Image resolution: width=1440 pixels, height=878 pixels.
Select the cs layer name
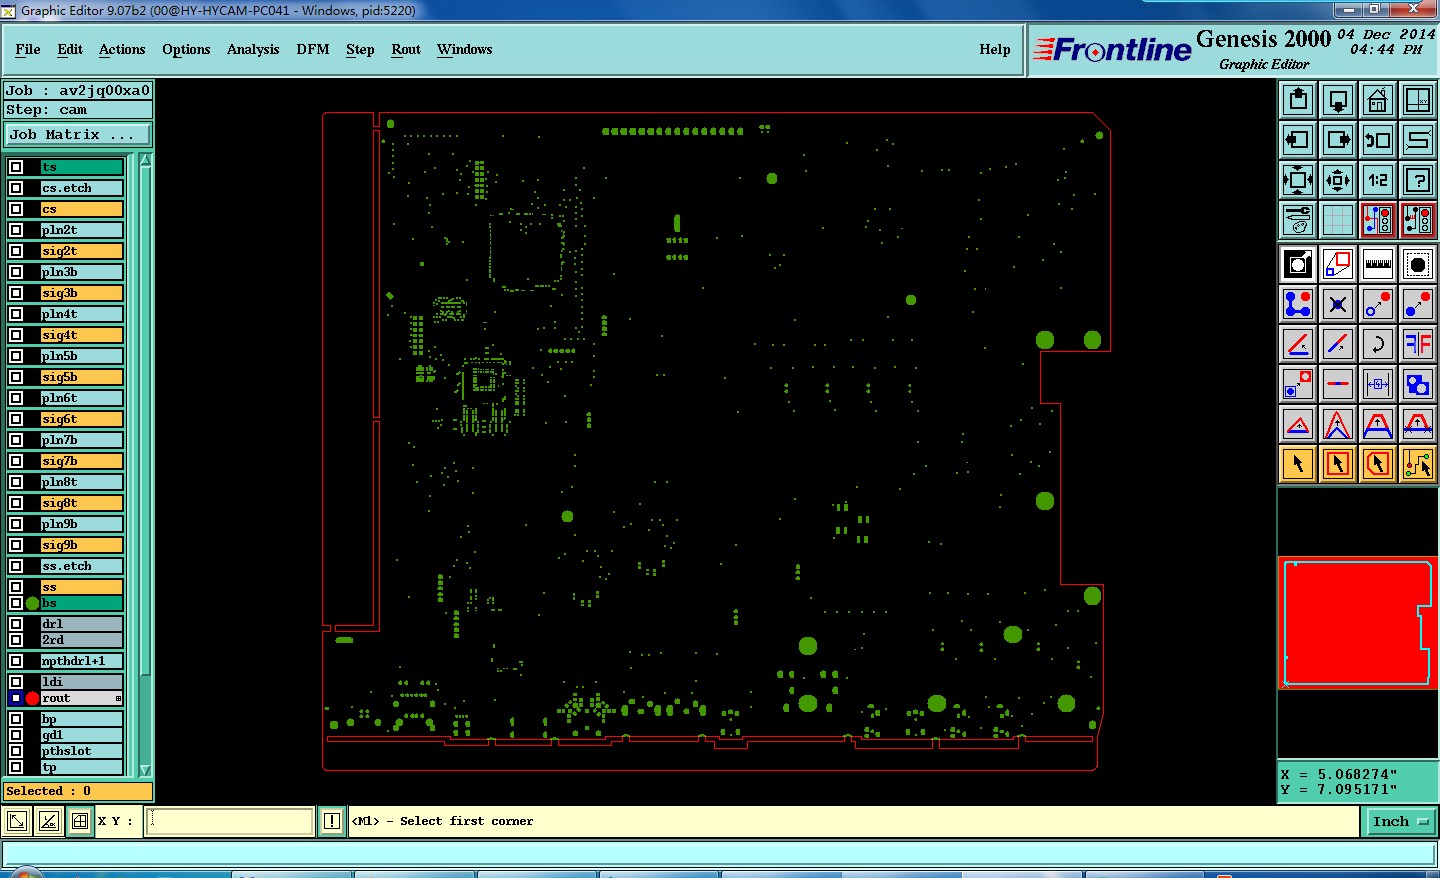(x=82, y=209)
